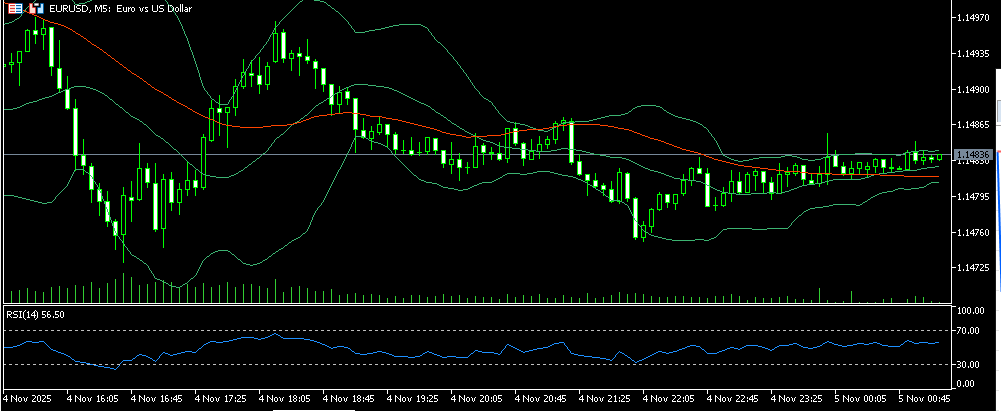Click the 5 Nov 00:45 time label
This screenshot has height=411, width=1001.
tap(923, 397)
